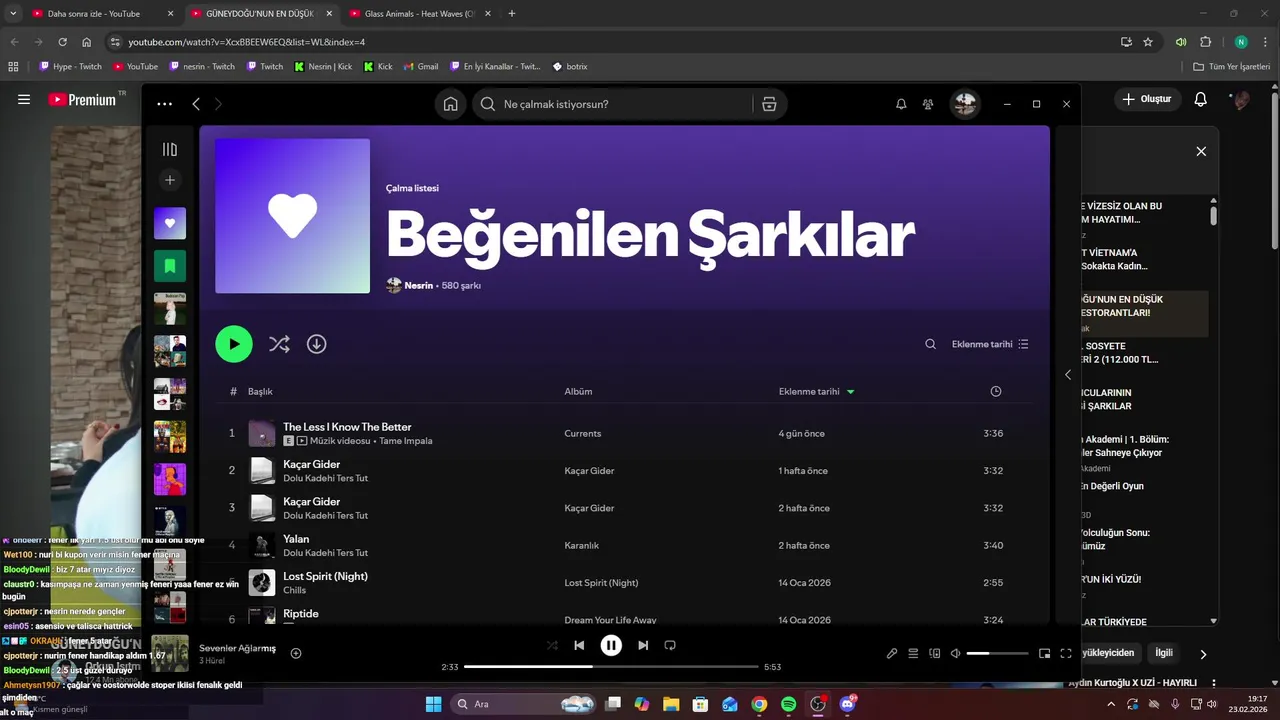The image size is (1280, 720).
Task: Mute Spotify volume speaker icon
Action: pyautogui.click(x=955, y=653)
